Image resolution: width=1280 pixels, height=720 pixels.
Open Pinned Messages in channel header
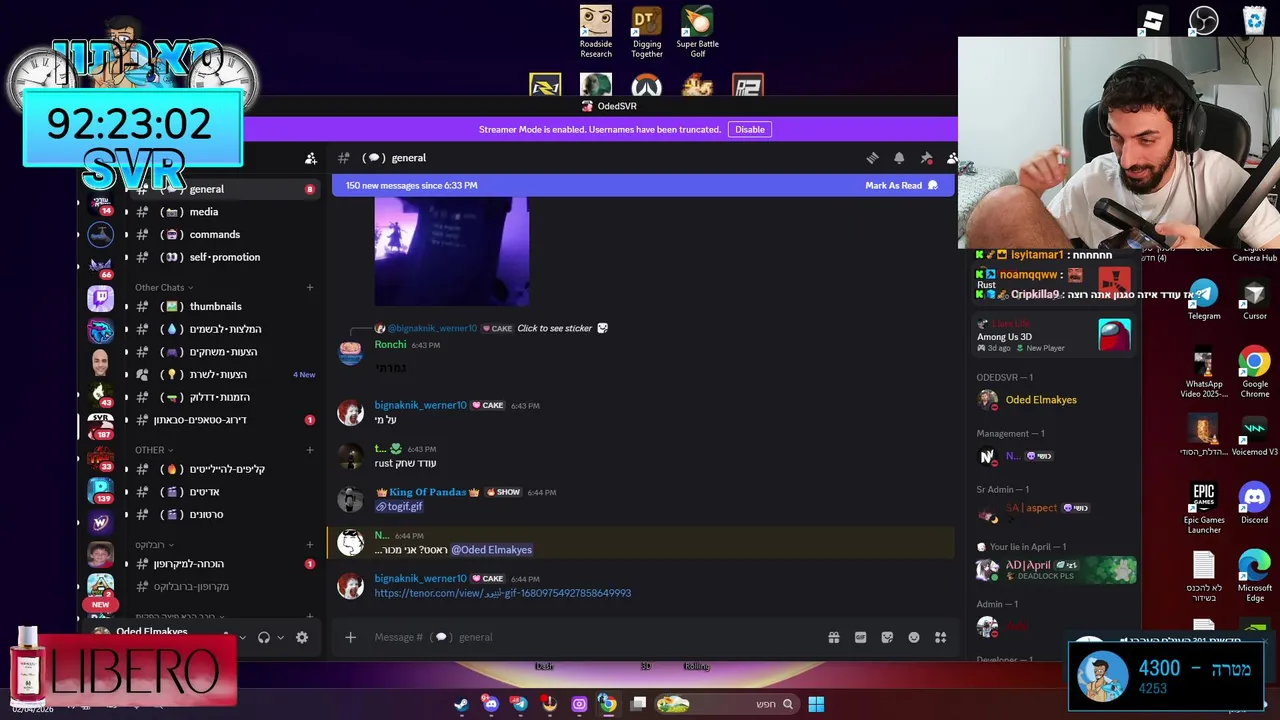[926, 158]
